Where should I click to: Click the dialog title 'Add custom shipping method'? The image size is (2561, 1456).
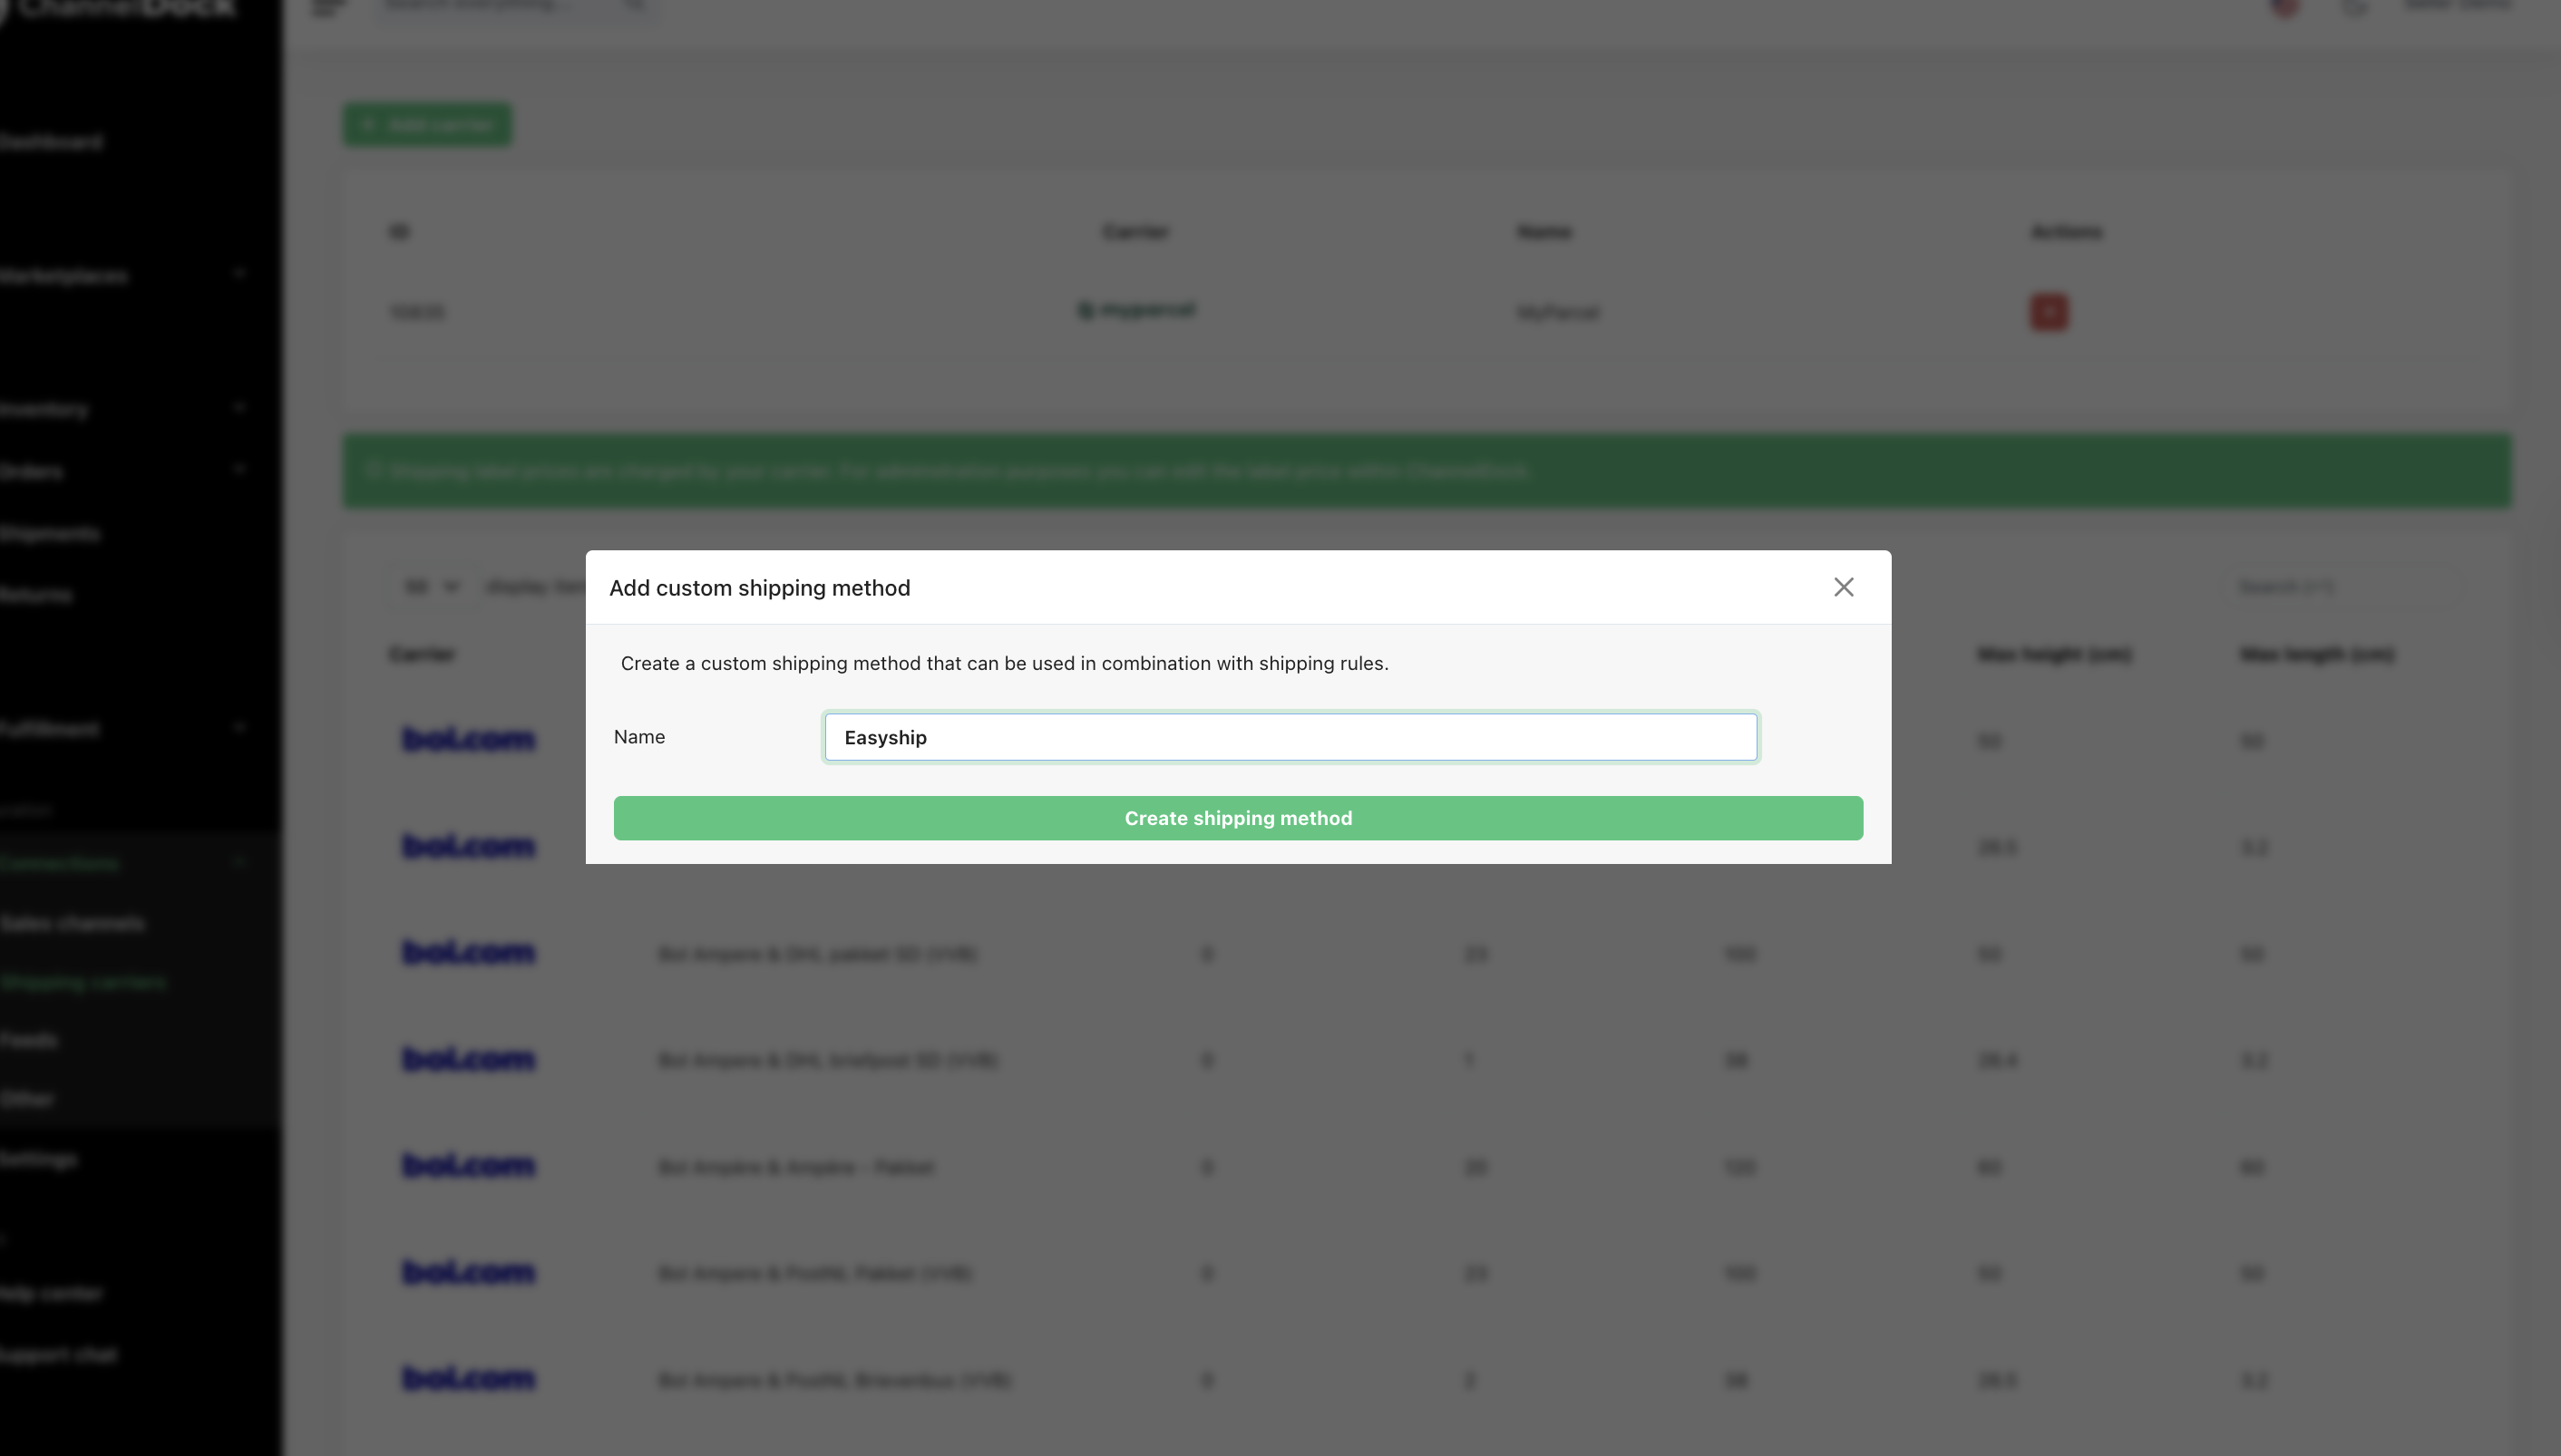tap(759, 588)
